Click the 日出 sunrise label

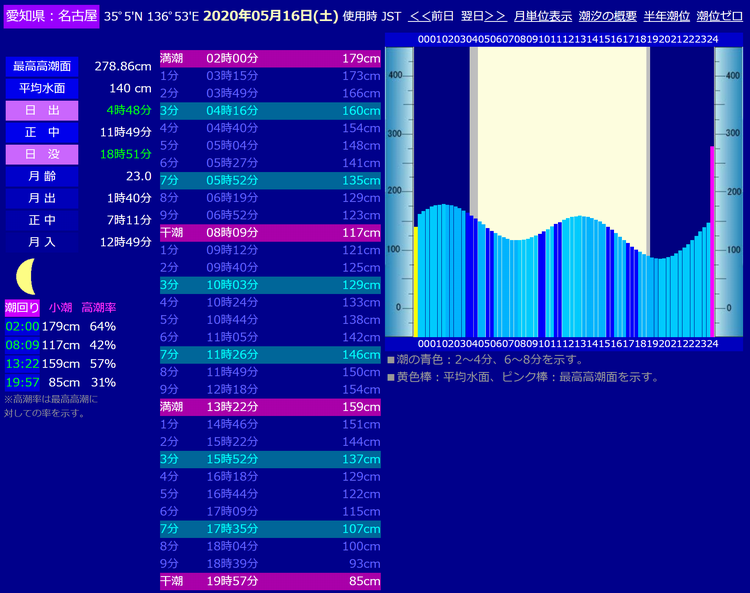coord(41,110)
